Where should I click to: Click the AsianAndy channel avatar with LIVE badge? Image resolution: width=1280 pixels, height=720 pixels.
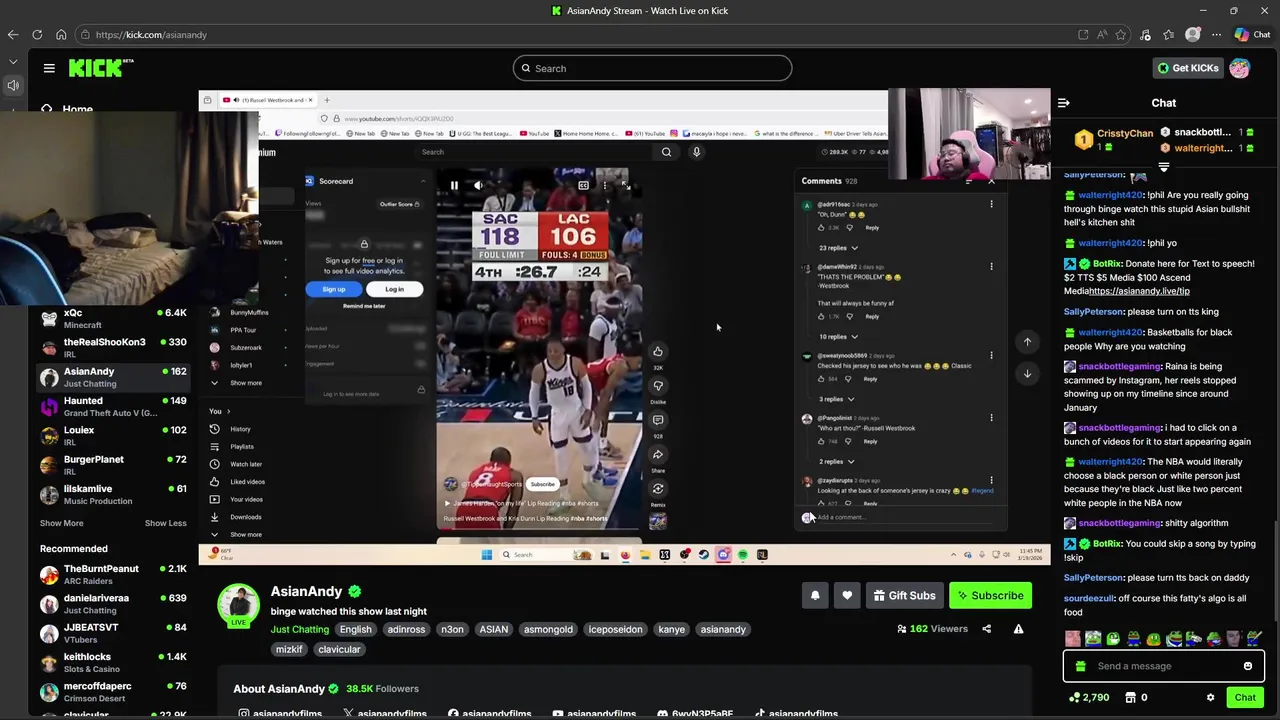pyautogui.click(x=239, y=606)
